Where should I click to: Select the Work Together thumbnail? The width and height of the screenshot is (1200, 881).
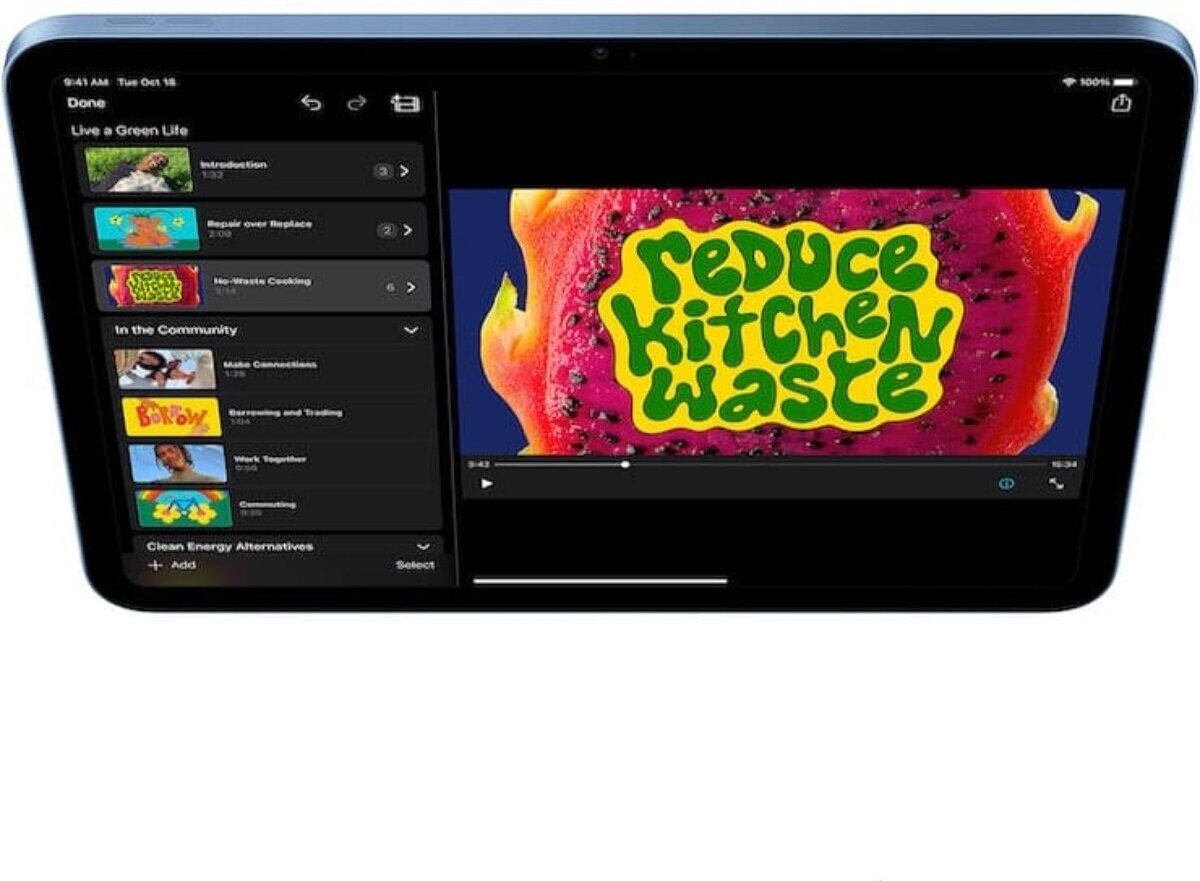(x=177, y=463)
